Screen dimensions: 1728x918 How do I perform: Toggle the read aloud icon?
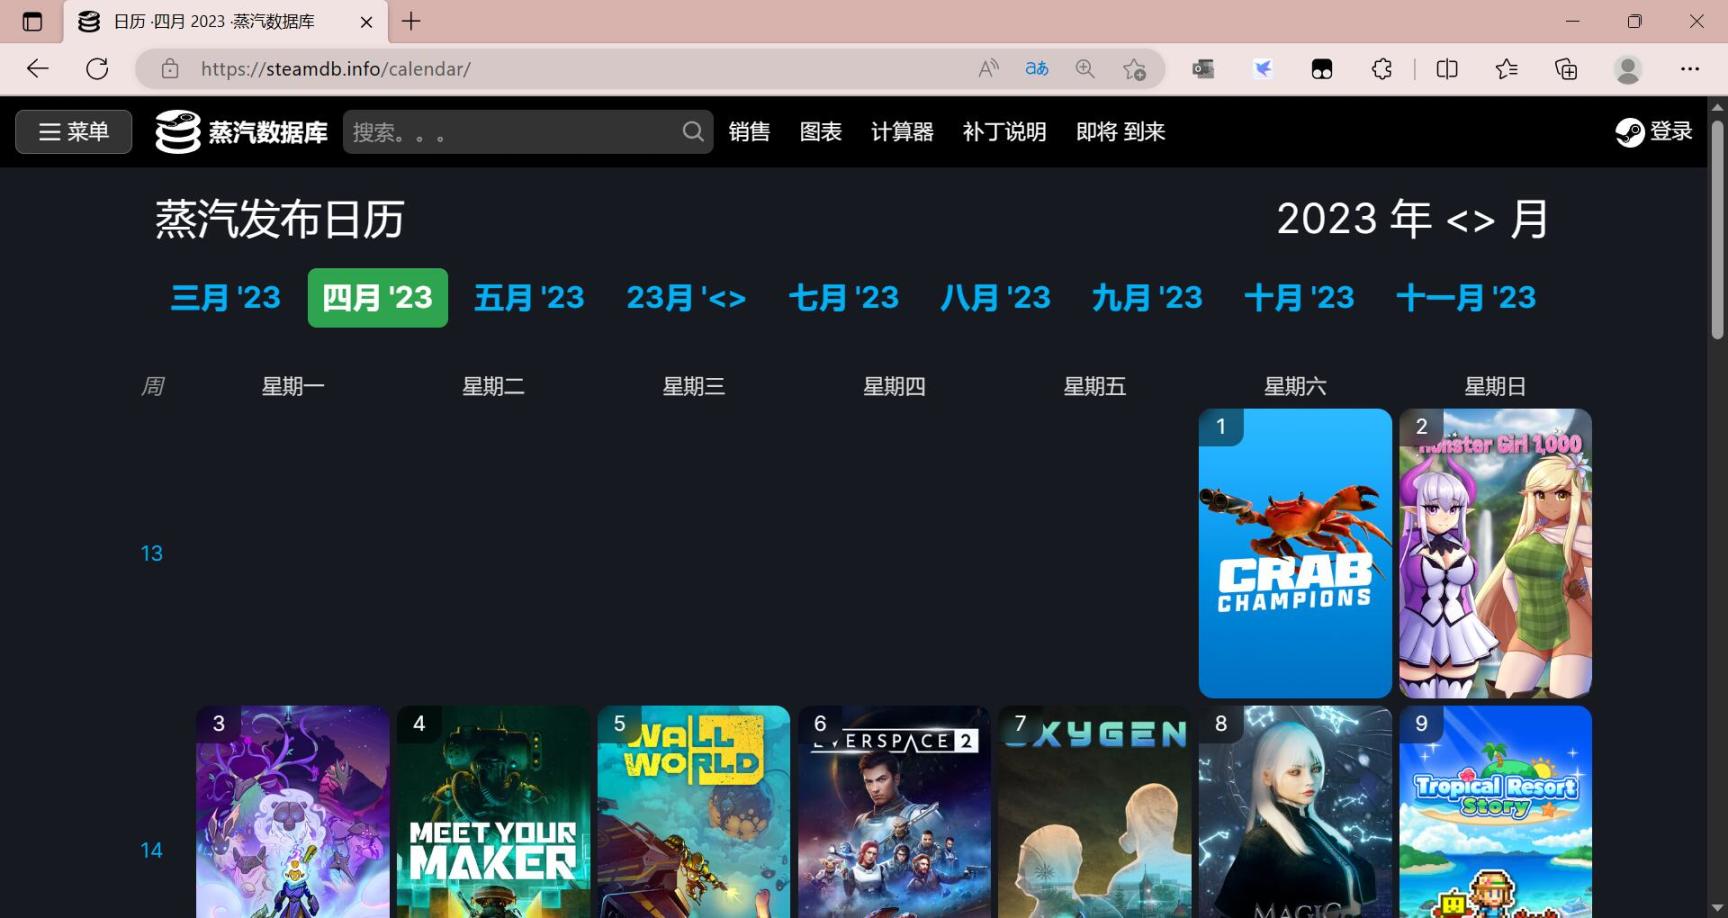988,69
